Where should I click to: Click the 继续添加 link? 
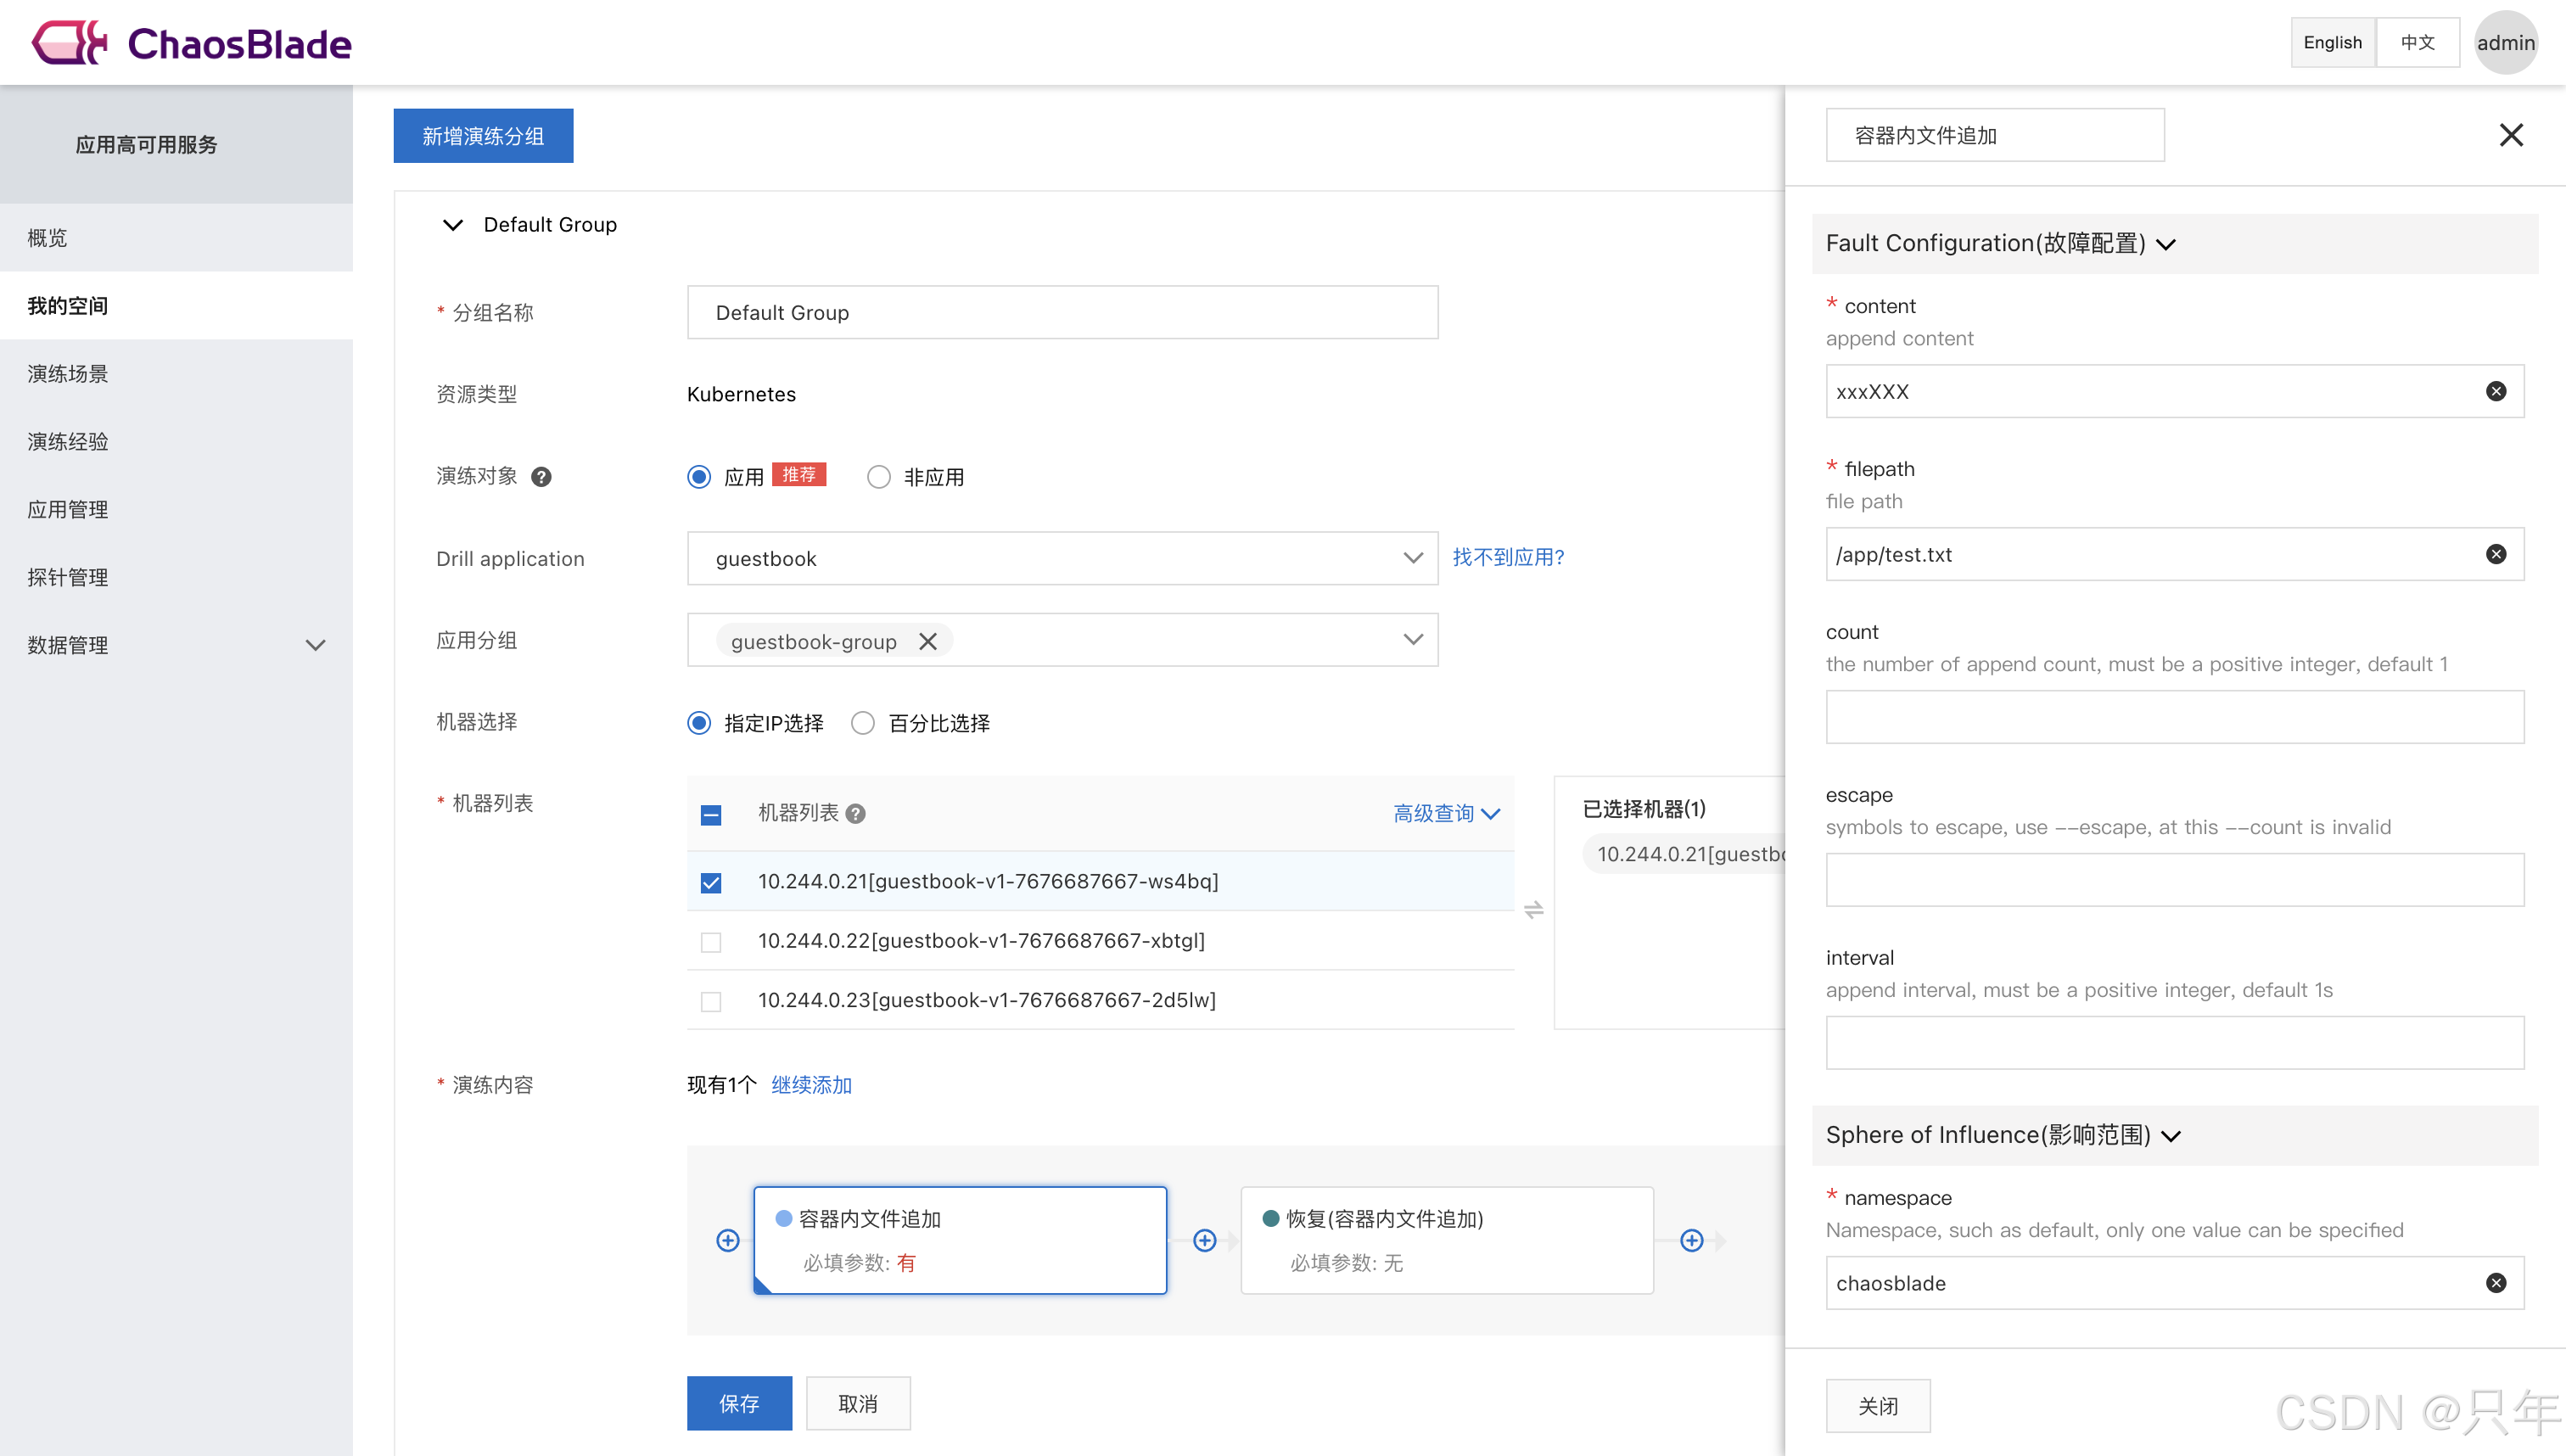tap(811, 1085)
